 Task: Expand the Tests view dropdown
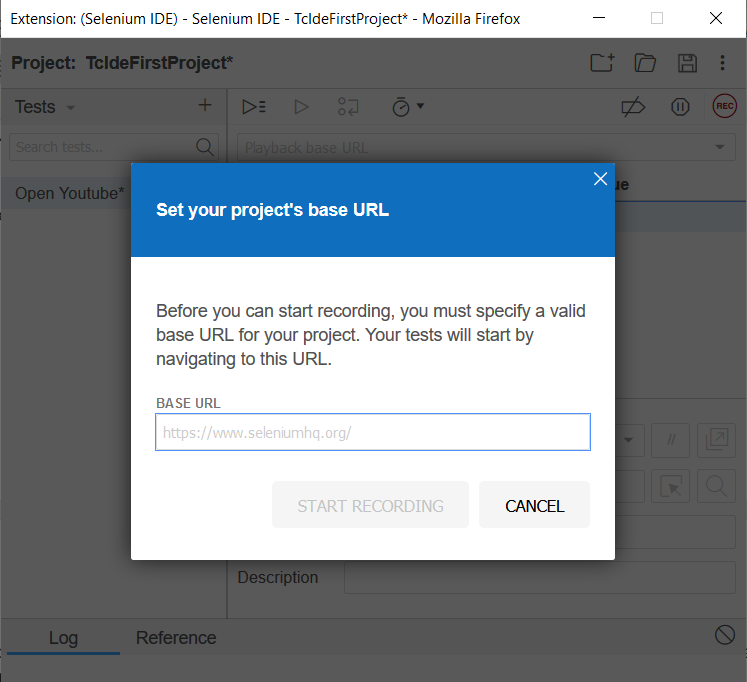[71, 108]
